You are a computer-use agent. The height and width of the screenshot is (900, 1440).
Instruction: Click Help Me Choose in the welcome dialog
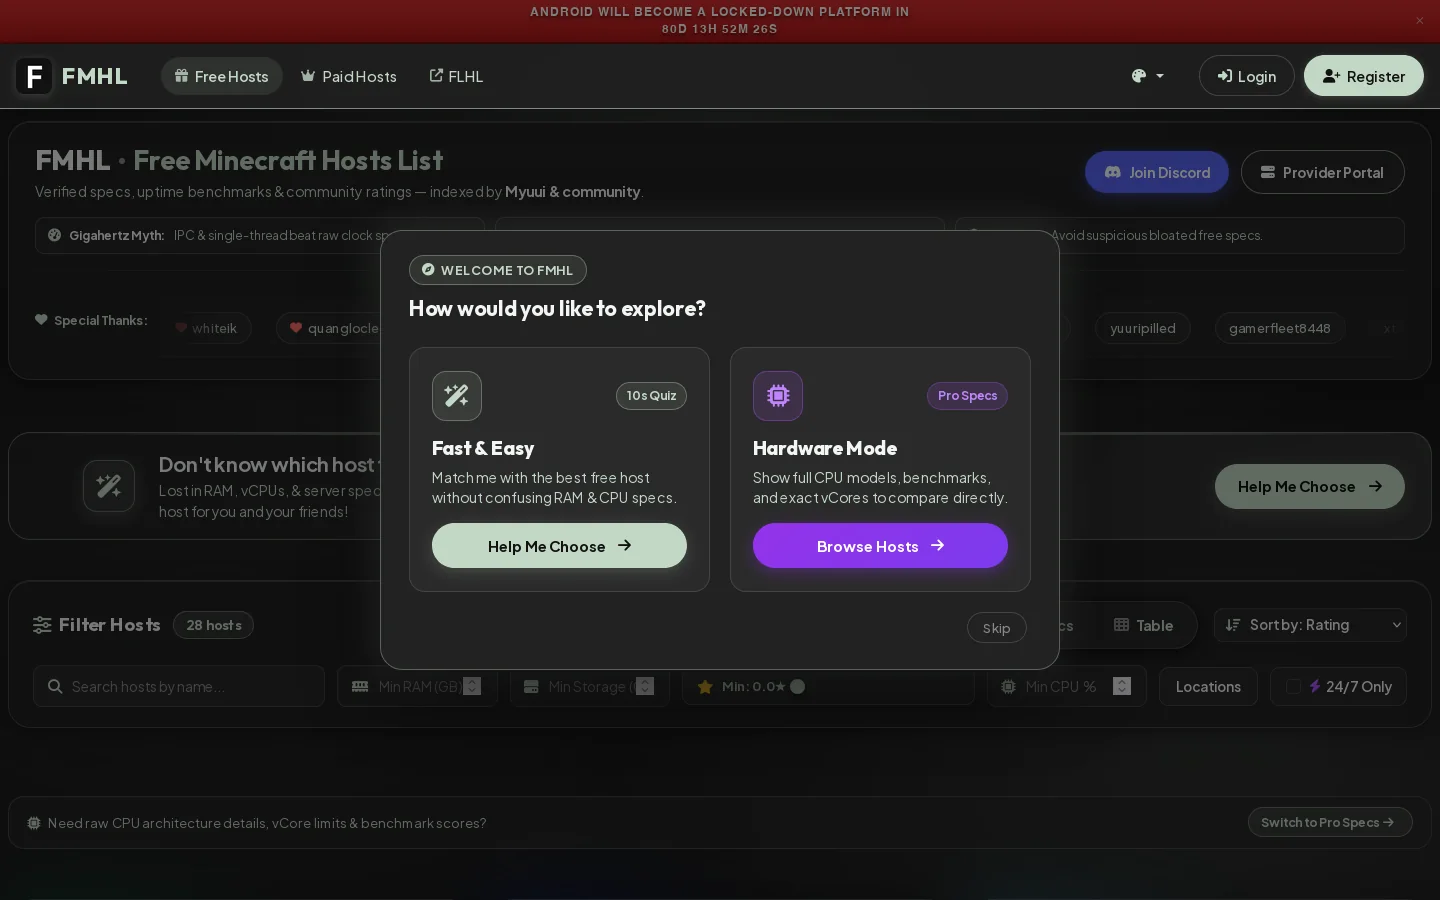click(559, 546)
